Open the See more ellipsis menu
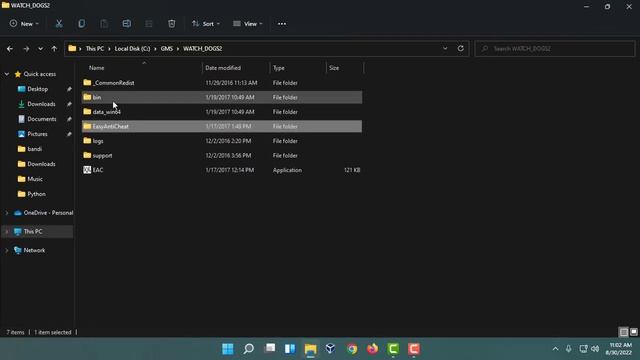The image size is (640, 360). point(282,24)
